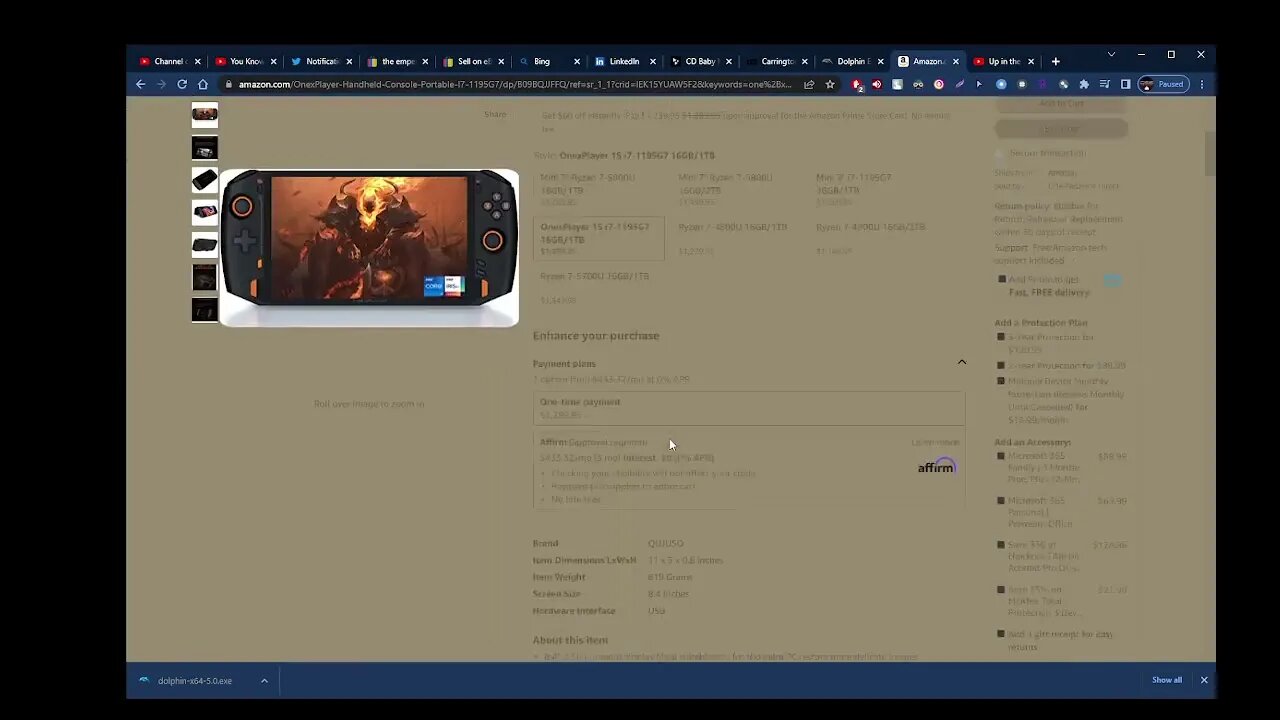Select the fifth product thumbnail image
This screenshot has height=720, width=1280.
(x=205, y=245)
